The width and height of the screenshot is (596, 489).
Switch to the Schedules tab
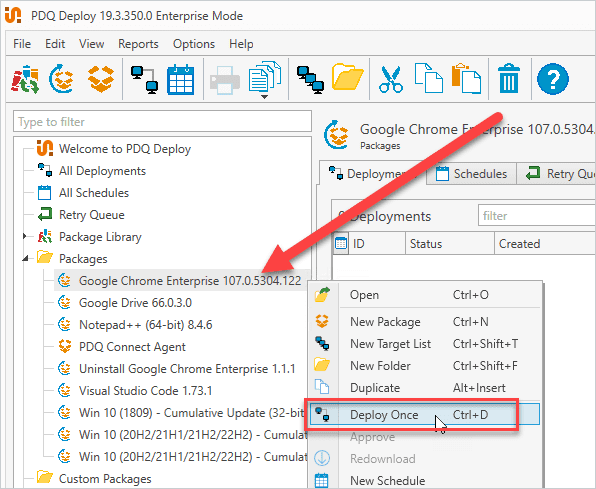[471, 174]
